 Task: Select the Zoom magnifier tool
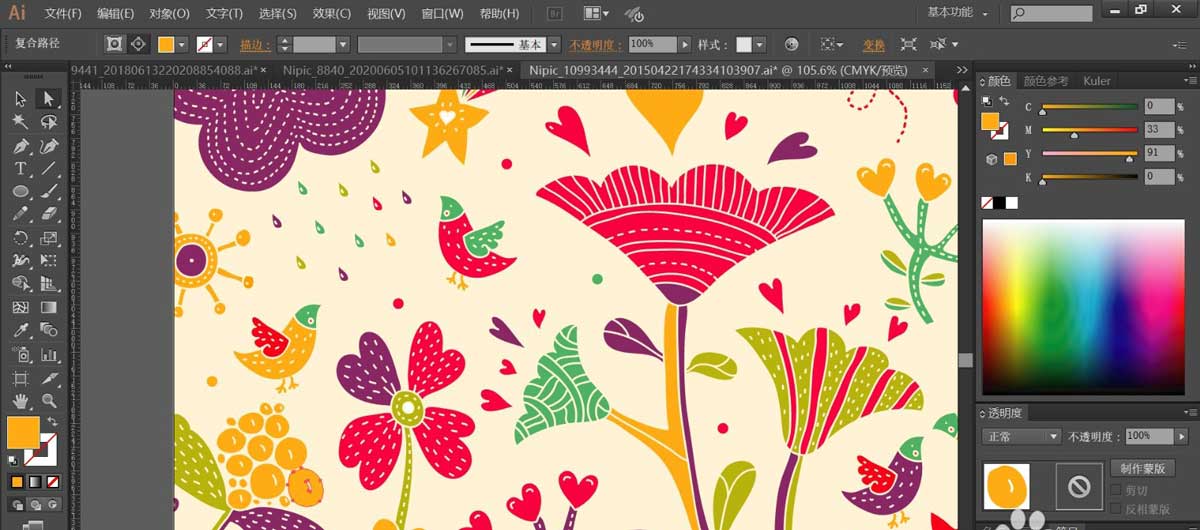pos(47,400)
